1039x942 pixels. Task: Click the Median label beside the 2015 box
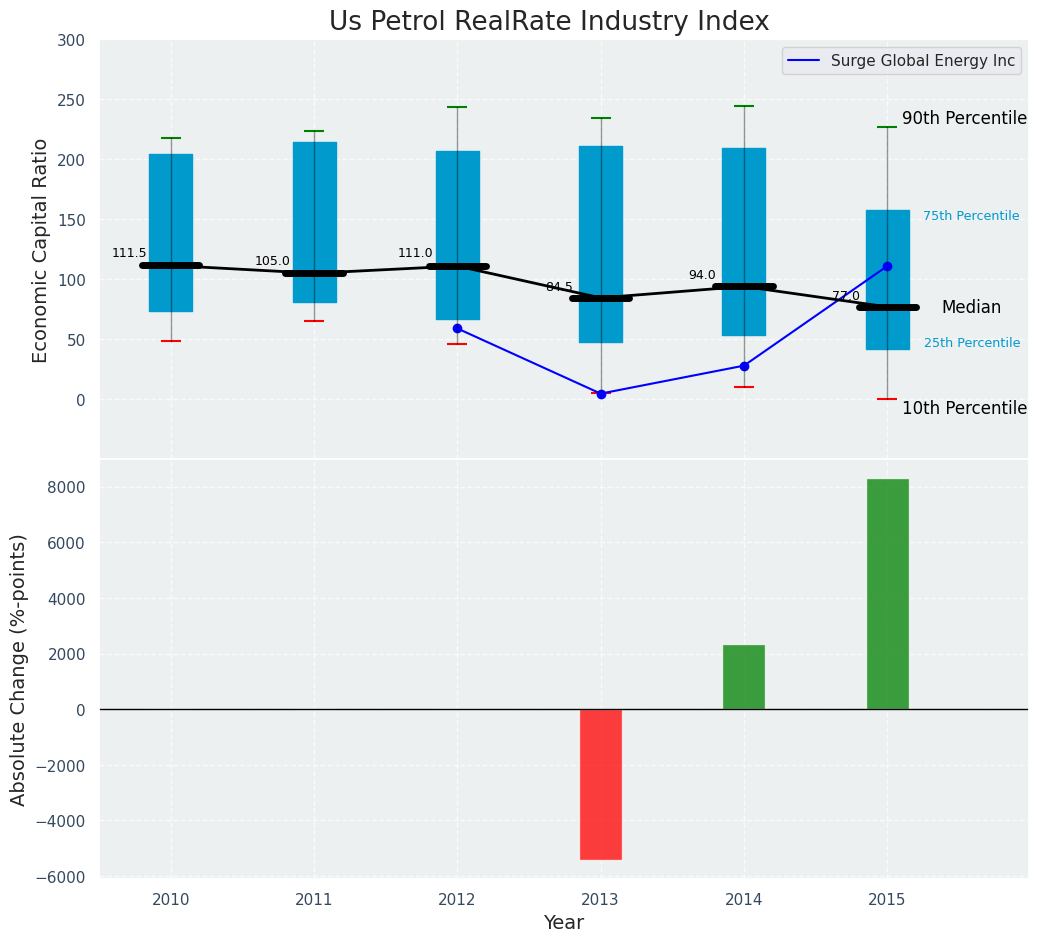970,307
